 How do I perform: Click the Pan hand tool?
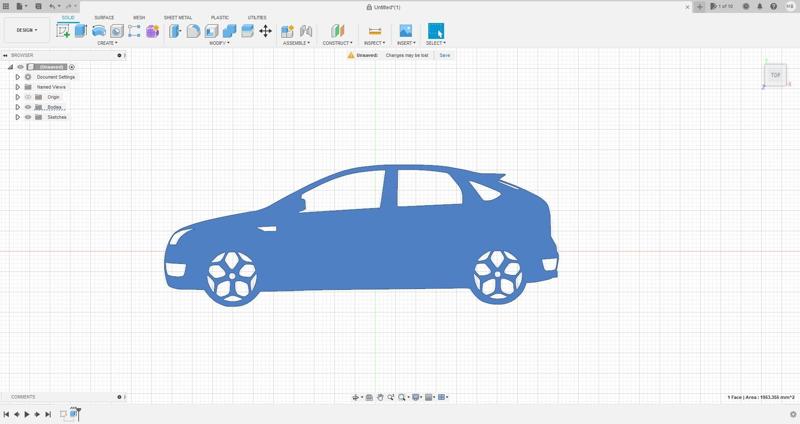coord(380,397)
